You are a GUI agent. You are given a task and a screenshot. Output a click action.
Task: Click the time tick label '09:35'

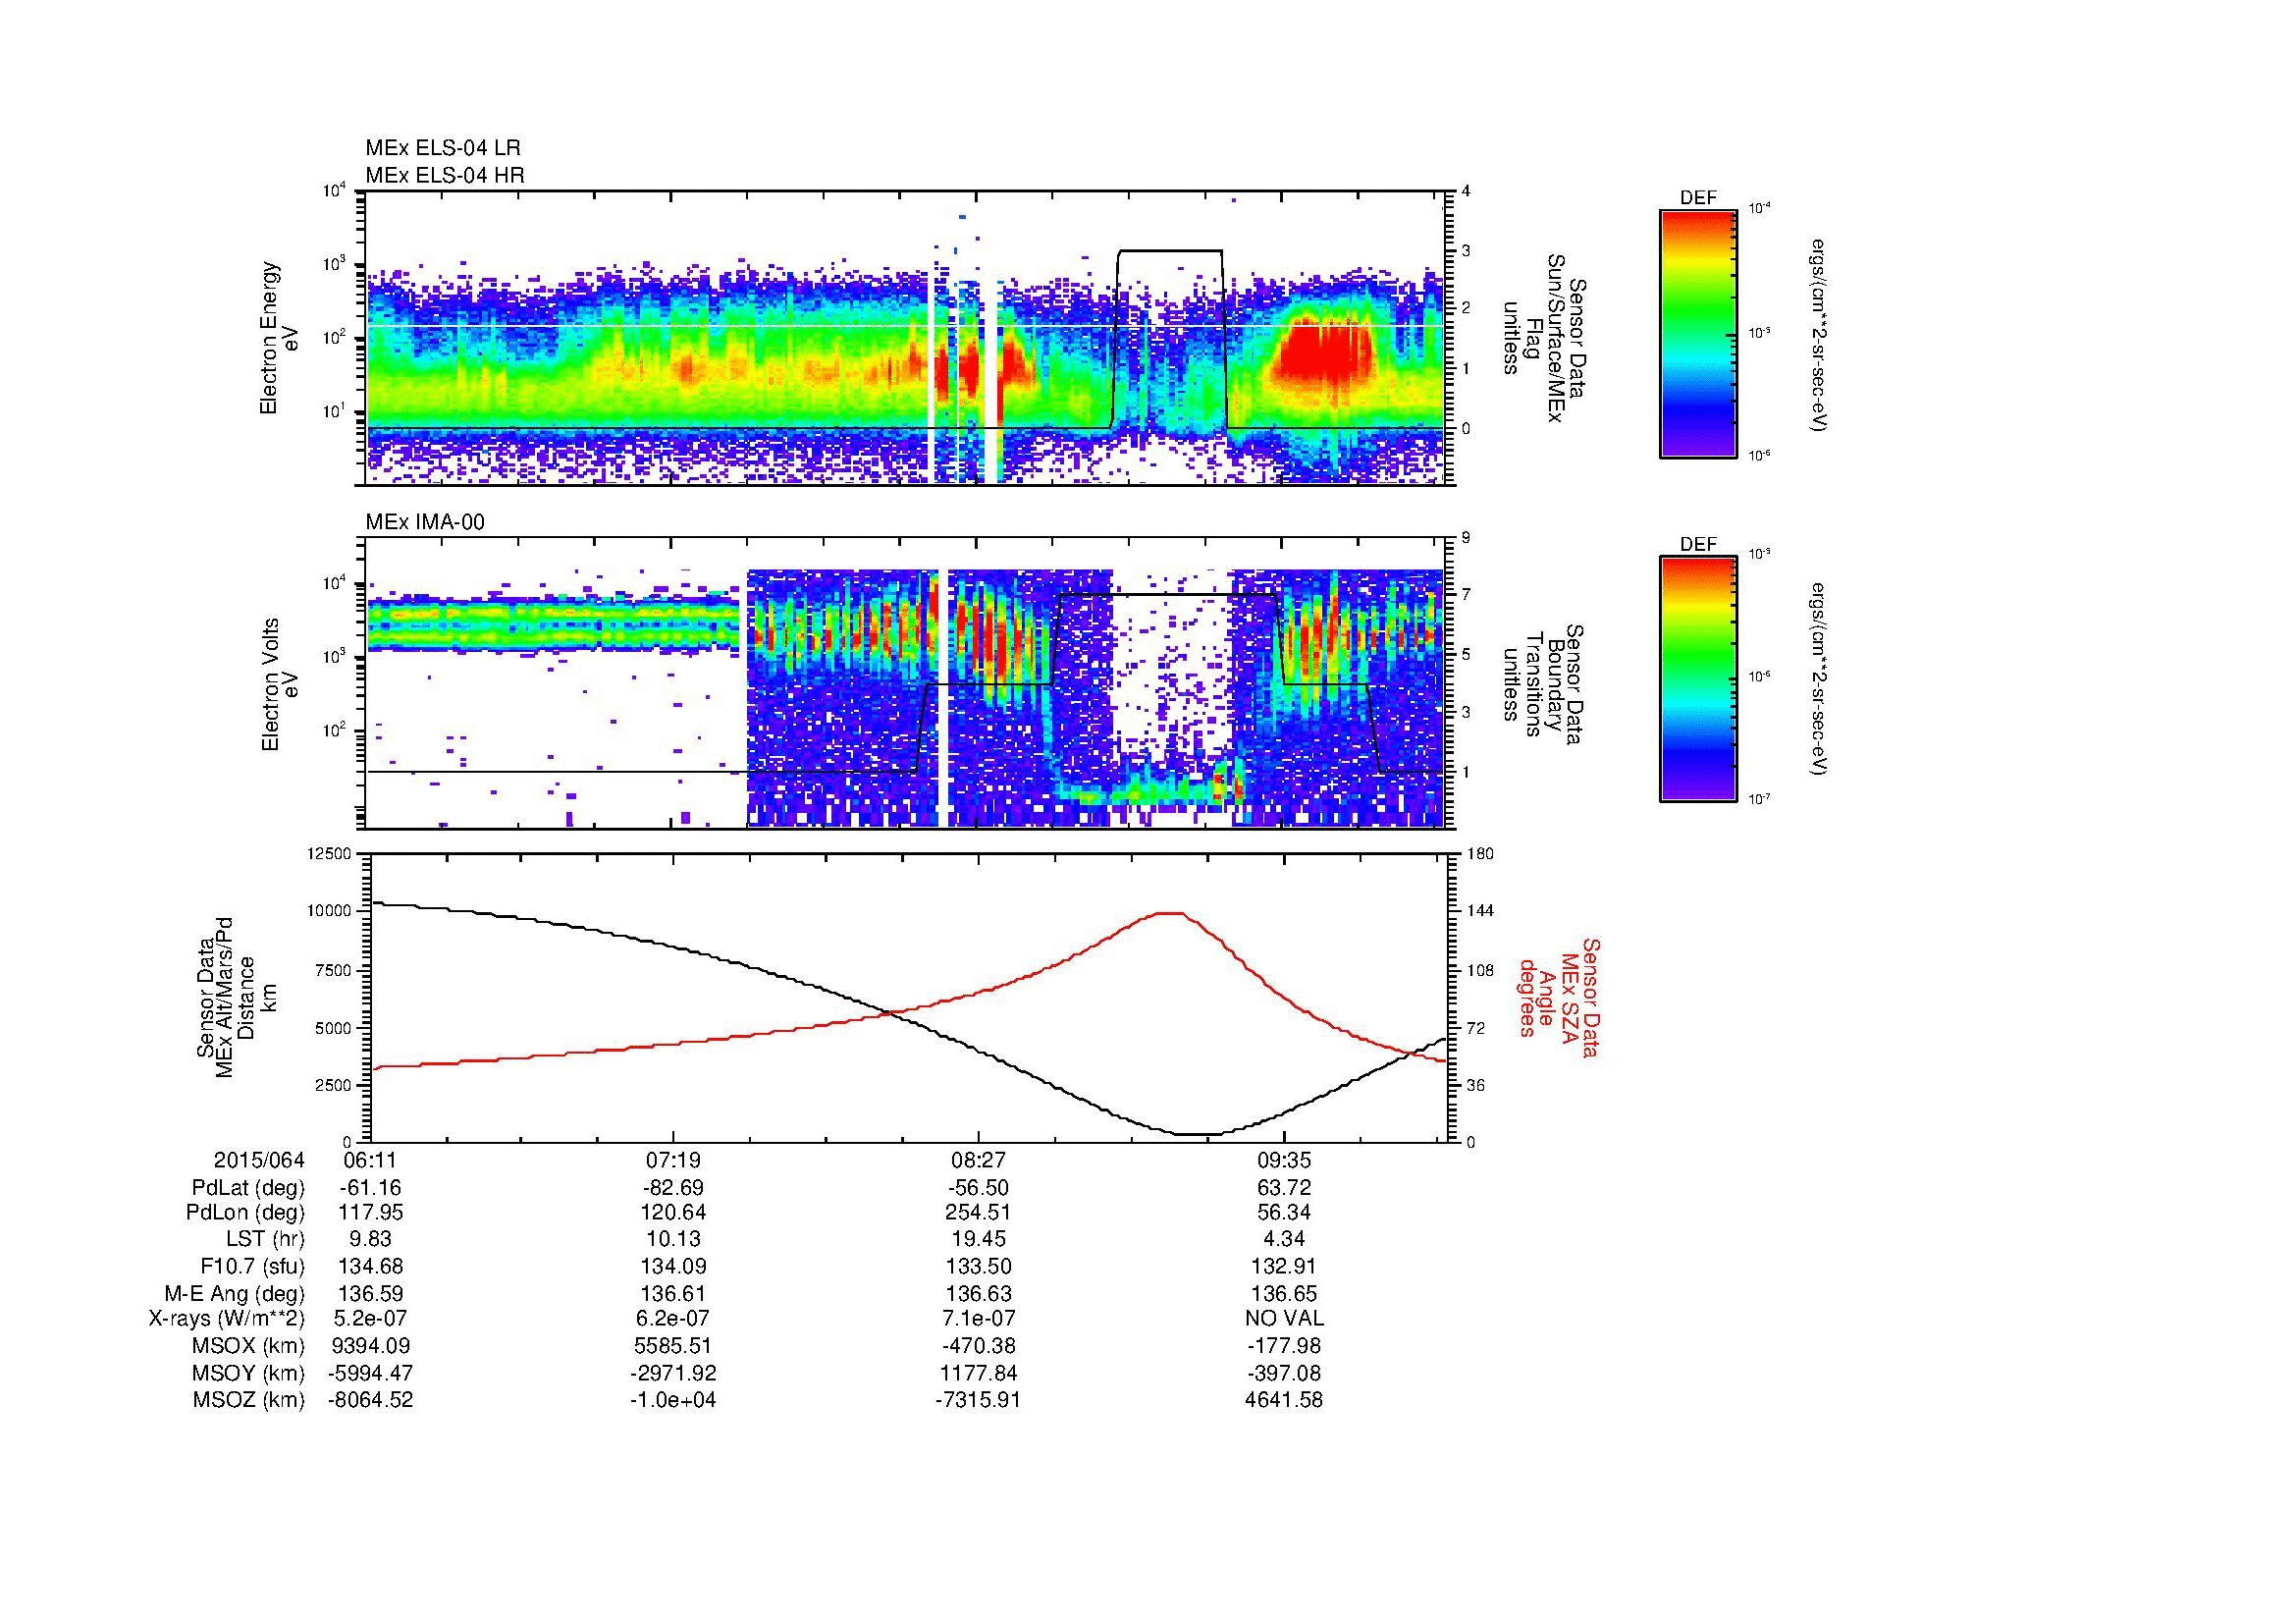coord(1284,1160)
